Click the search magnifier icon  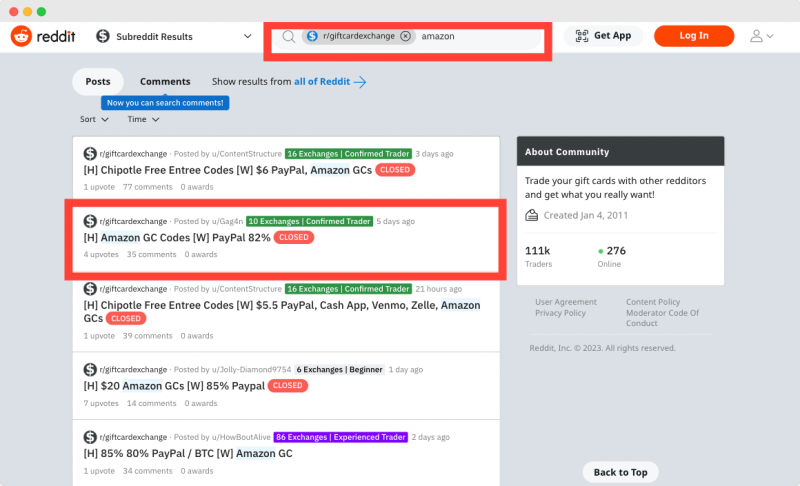289,36
